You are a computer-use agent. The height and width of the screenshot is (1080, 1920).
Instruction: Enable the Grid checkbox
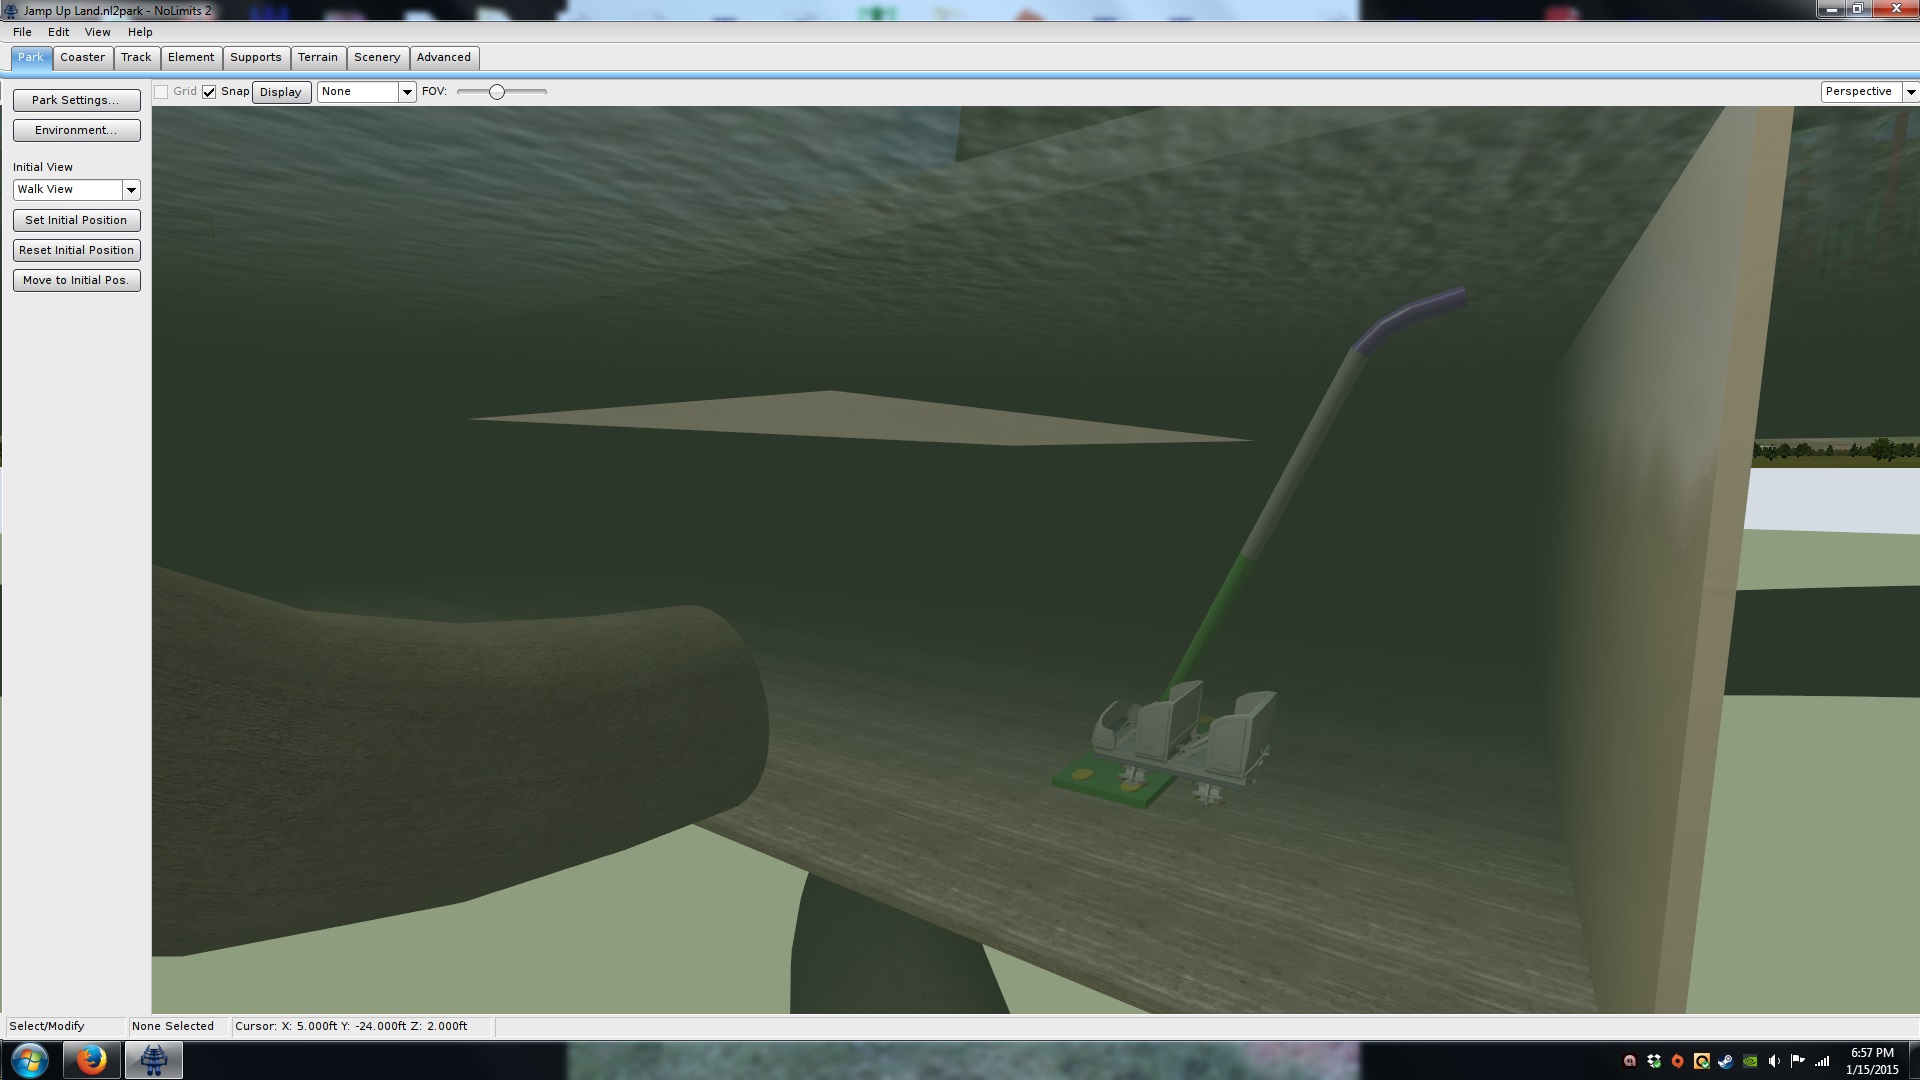pos(161,92)
